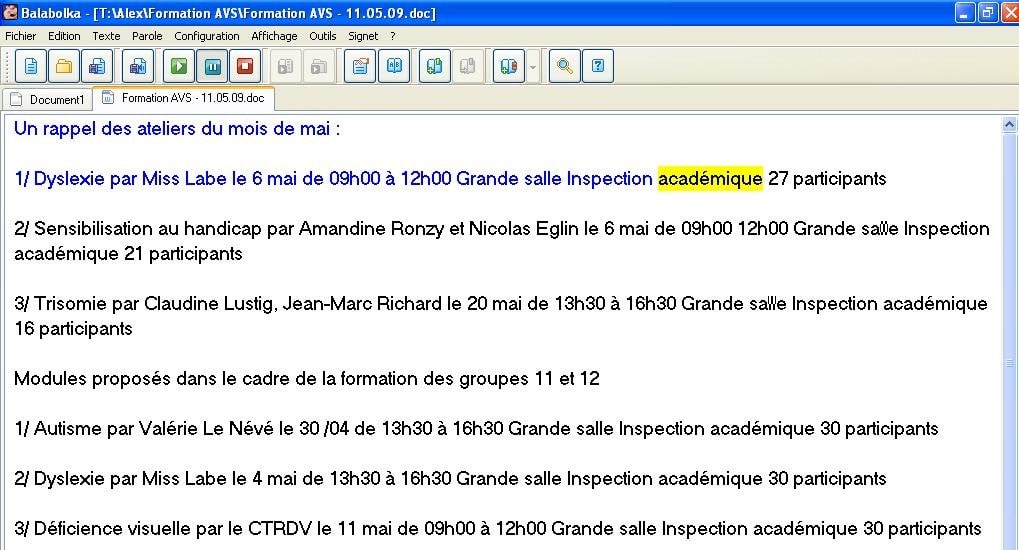Viewport: 1019px width, 550px height.
Task: Click the New document icon
Action: (x=31, y=67)
